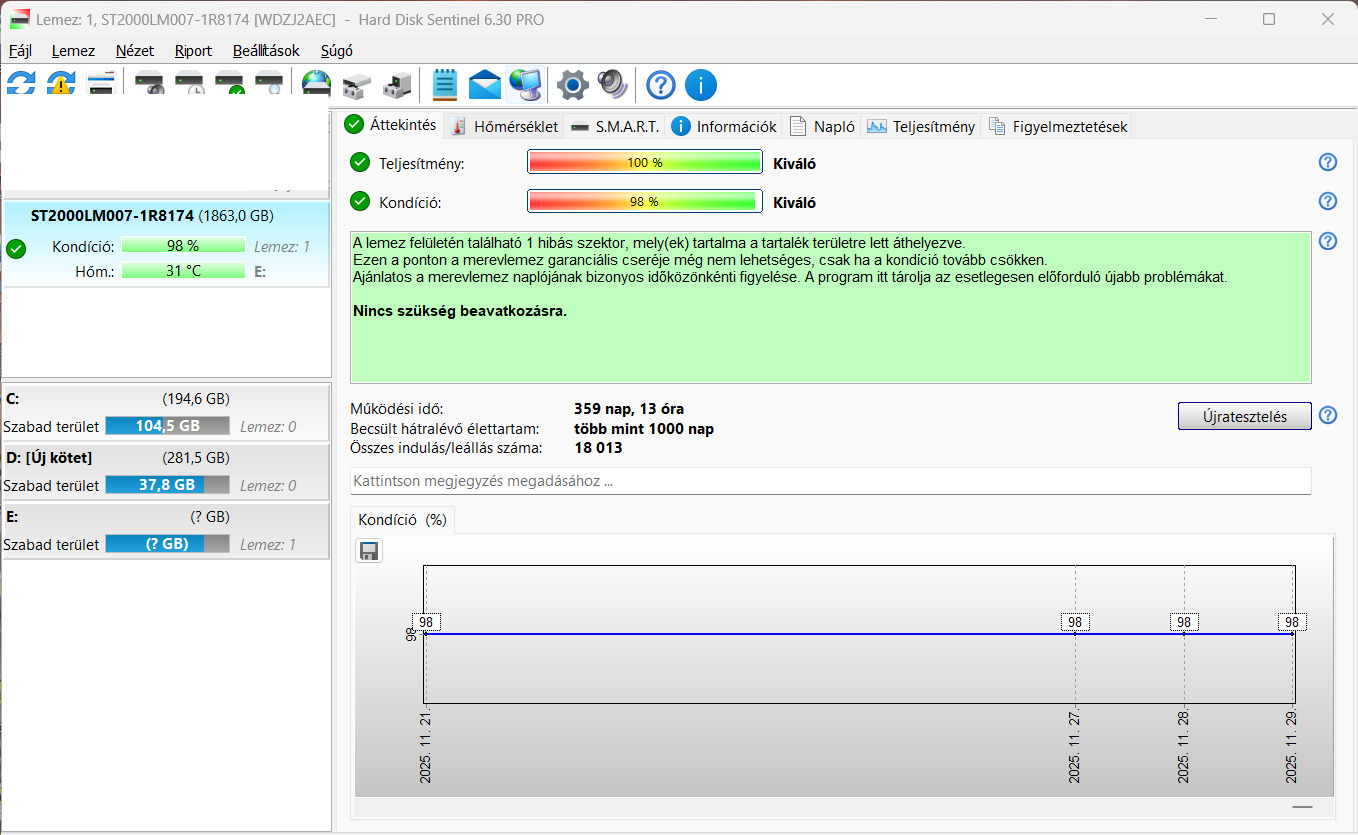Switch to the Napló tab

[822, 126]
